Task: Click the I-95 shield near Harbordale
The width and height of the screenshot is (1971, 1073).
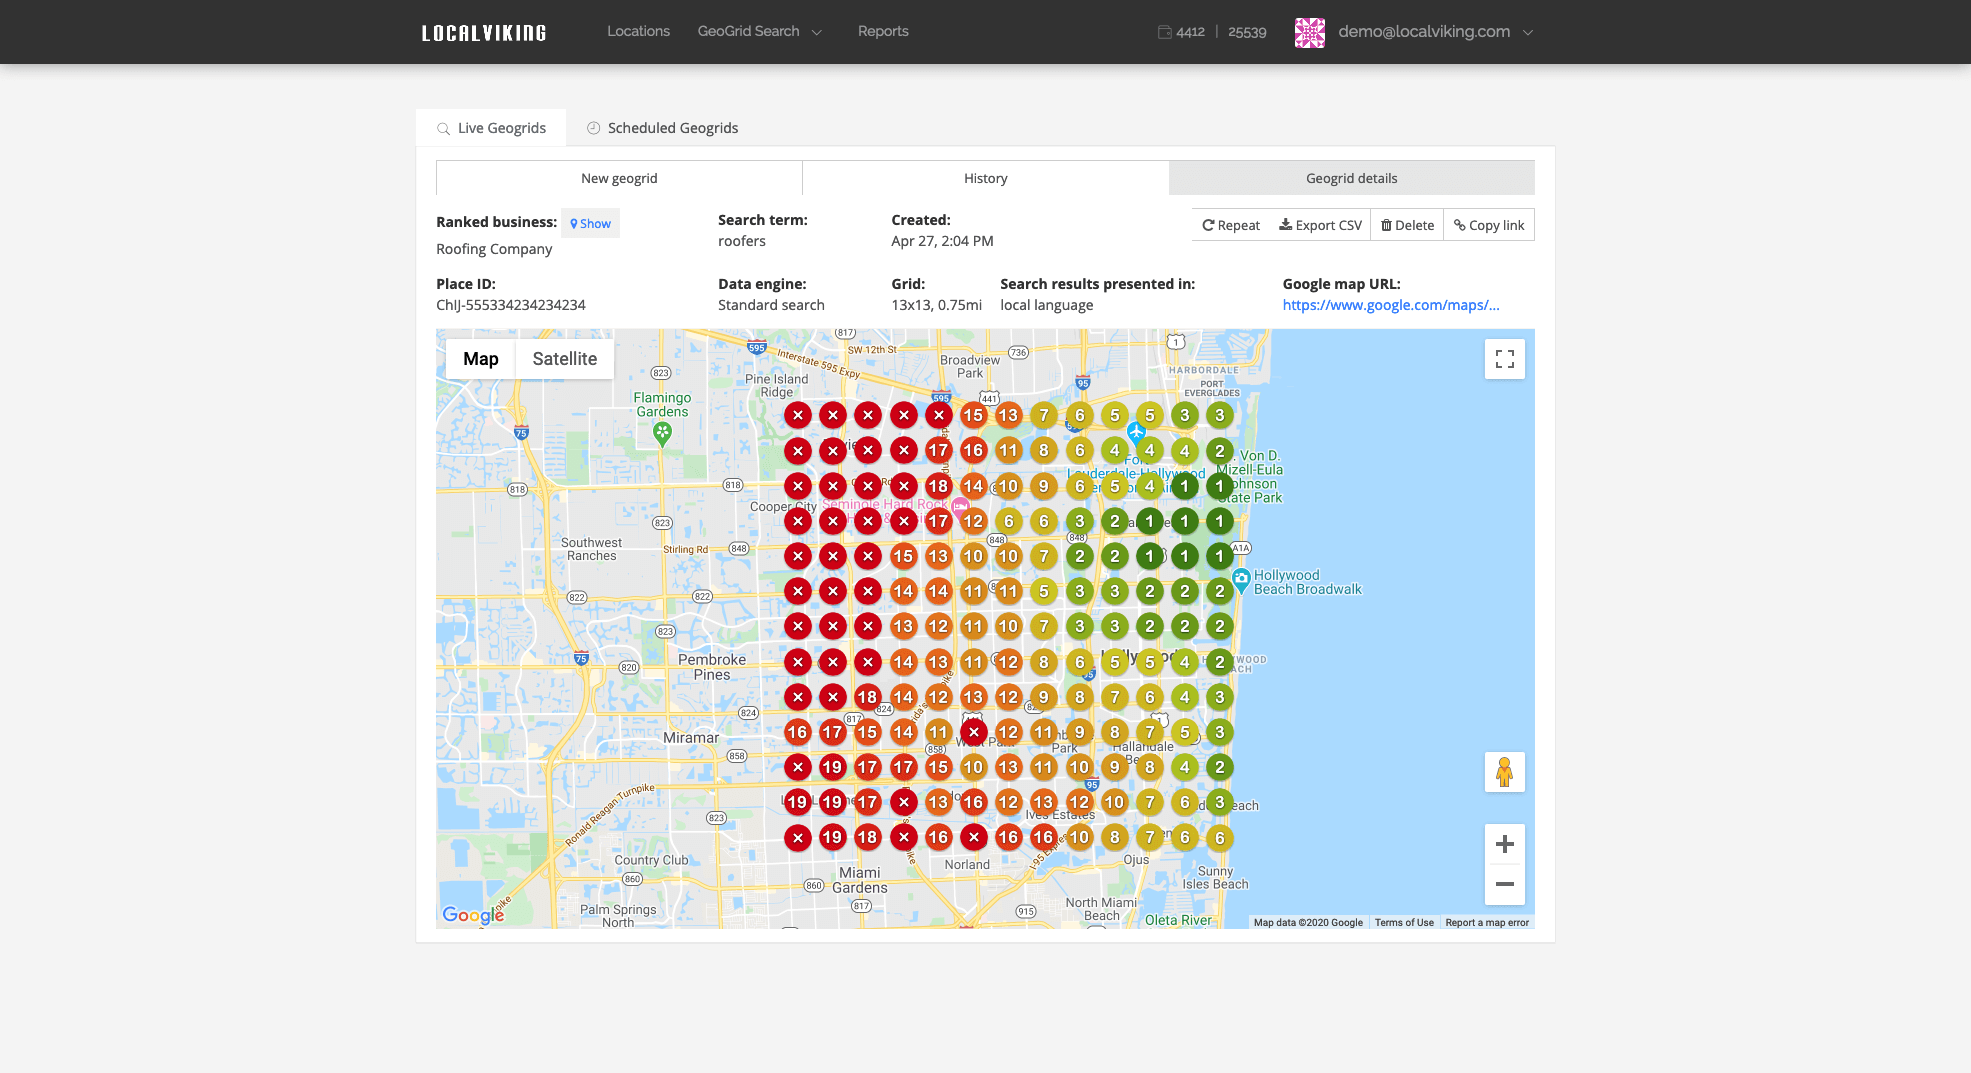Action: (x=1083, y=382)
